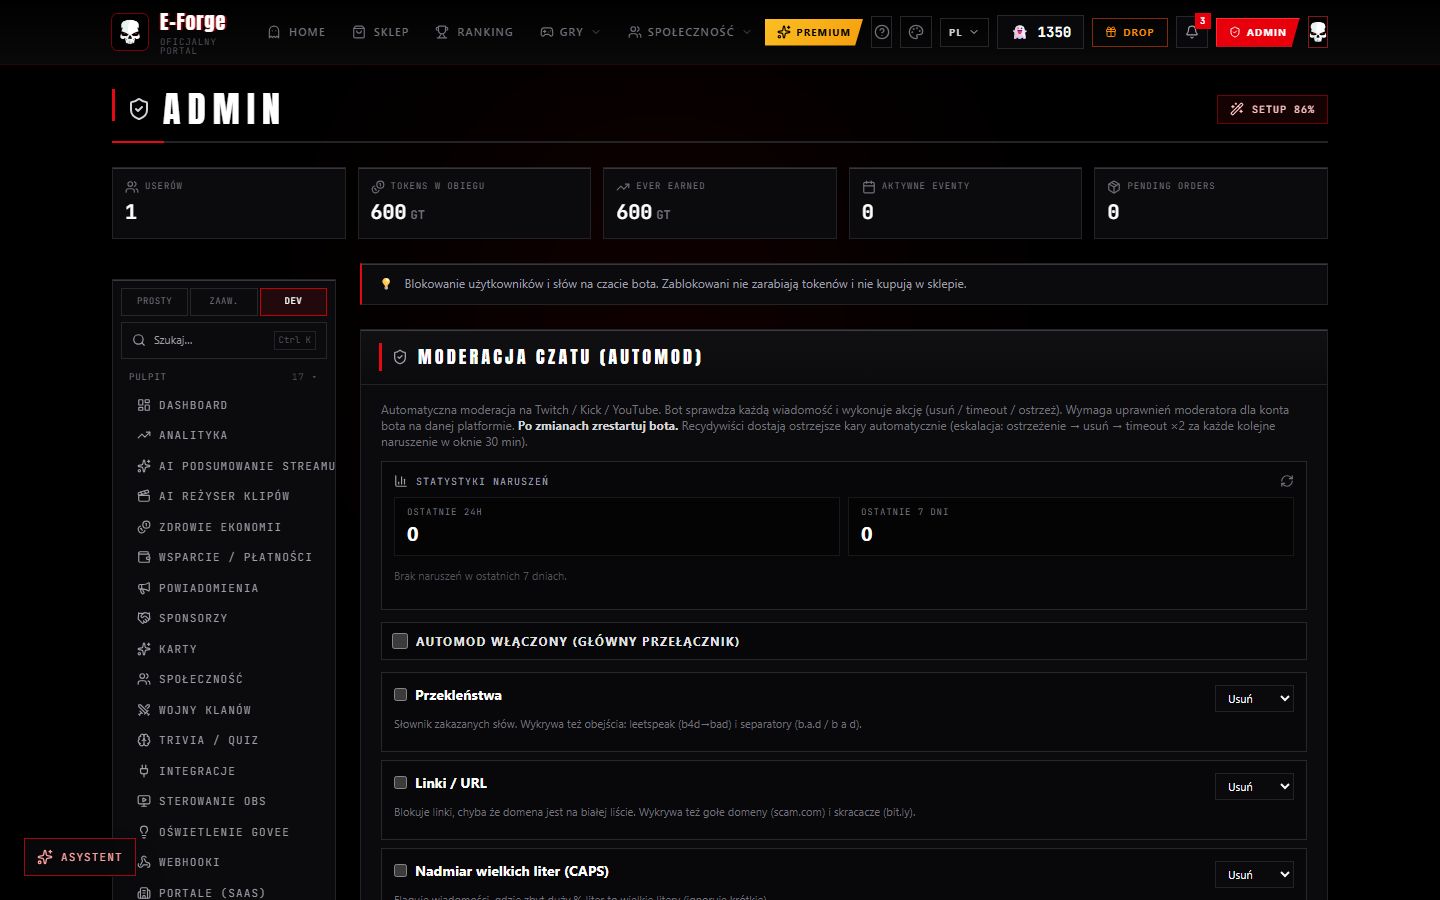Toggle the Przekleństwa checkbox

click(x=400, y=694)
